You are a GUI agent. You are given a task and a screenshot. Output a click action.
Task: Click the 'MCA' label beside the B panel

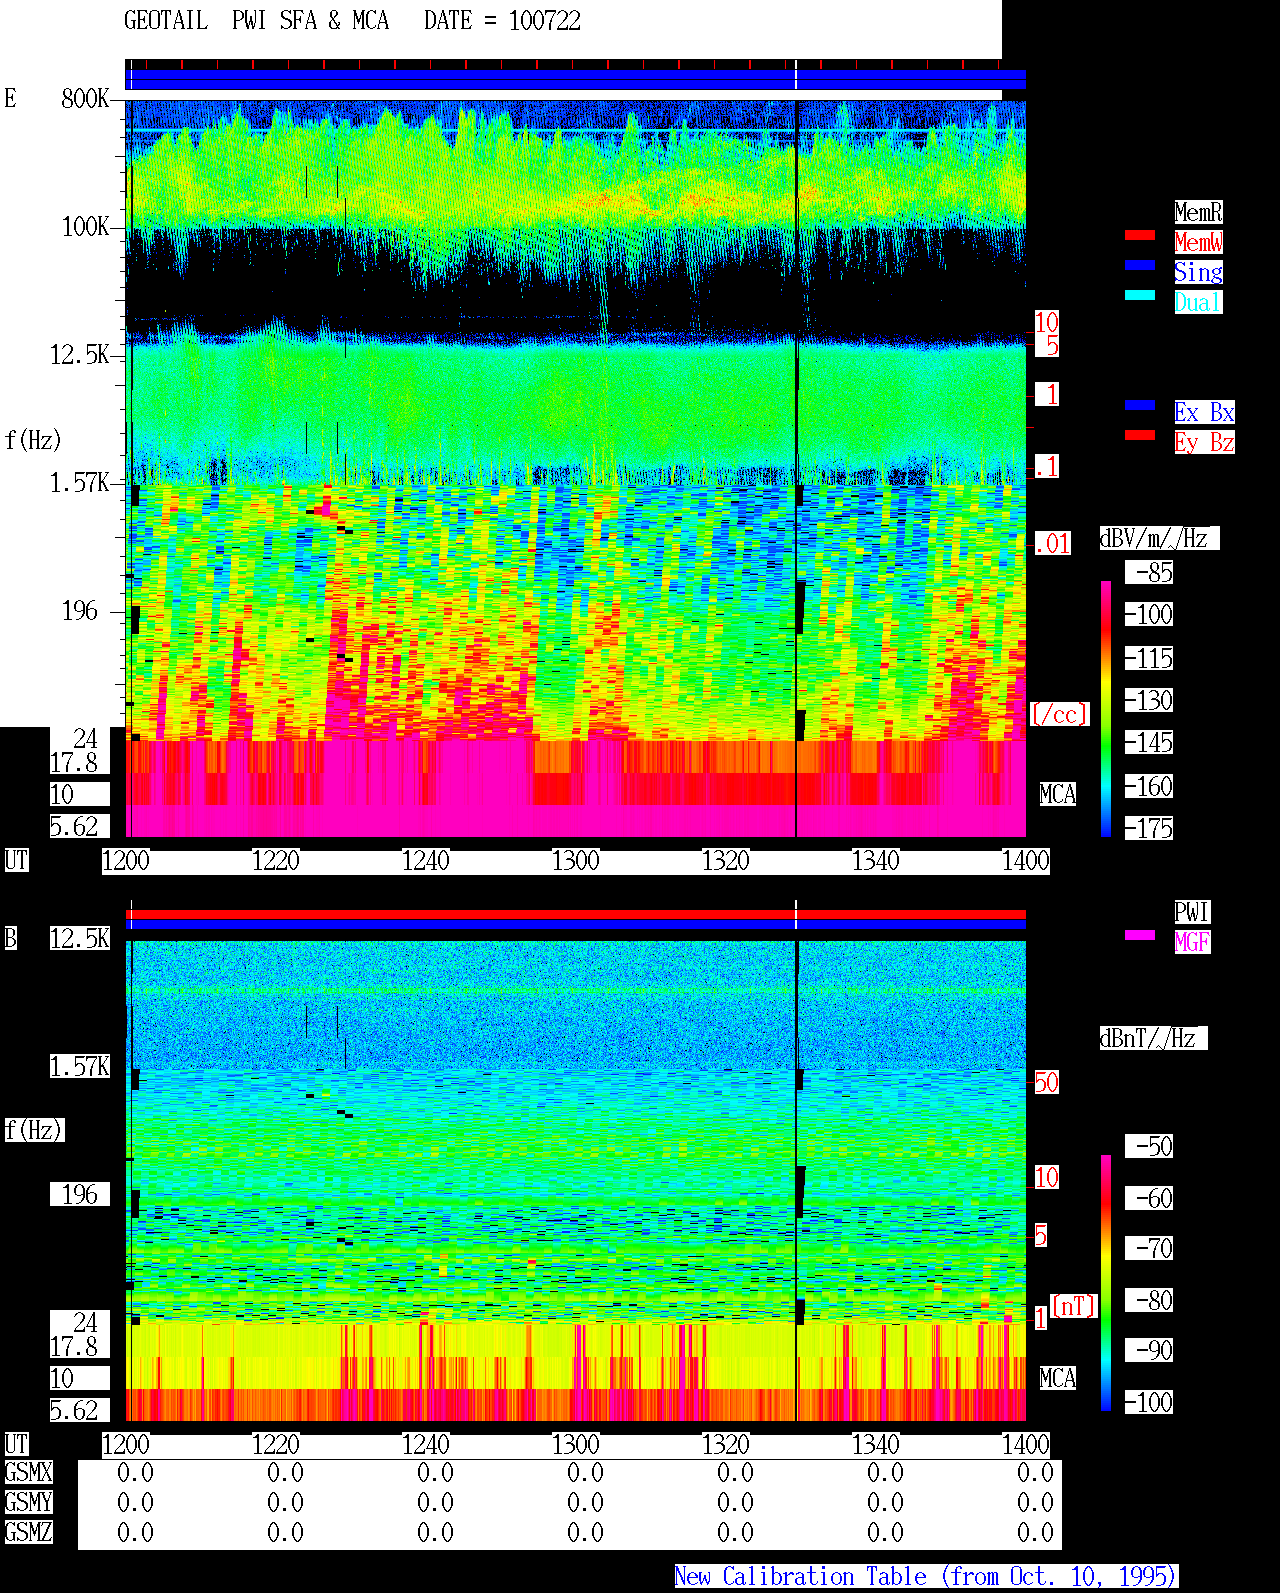[1058, 1378]
